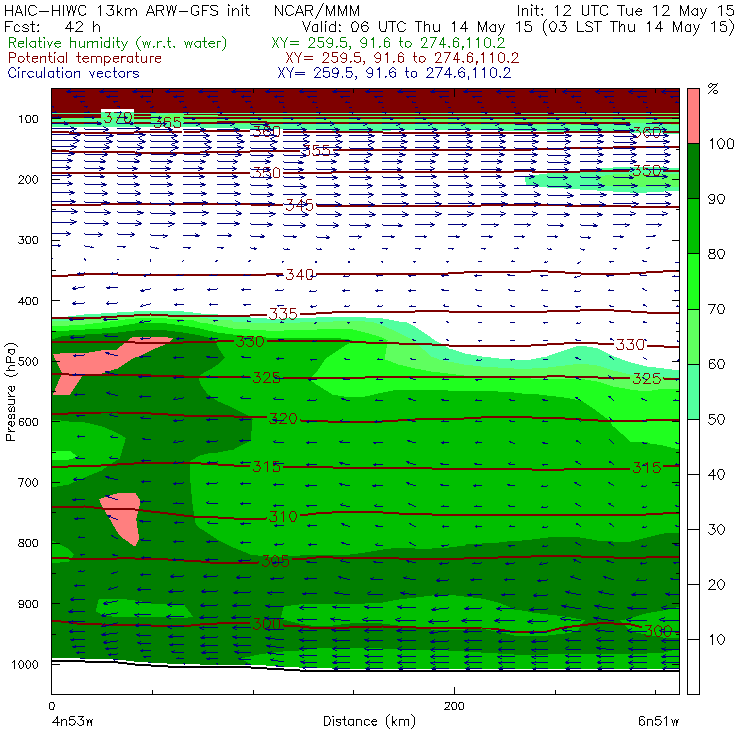Click the '1000' pressure axis label

tap(25, 664)
